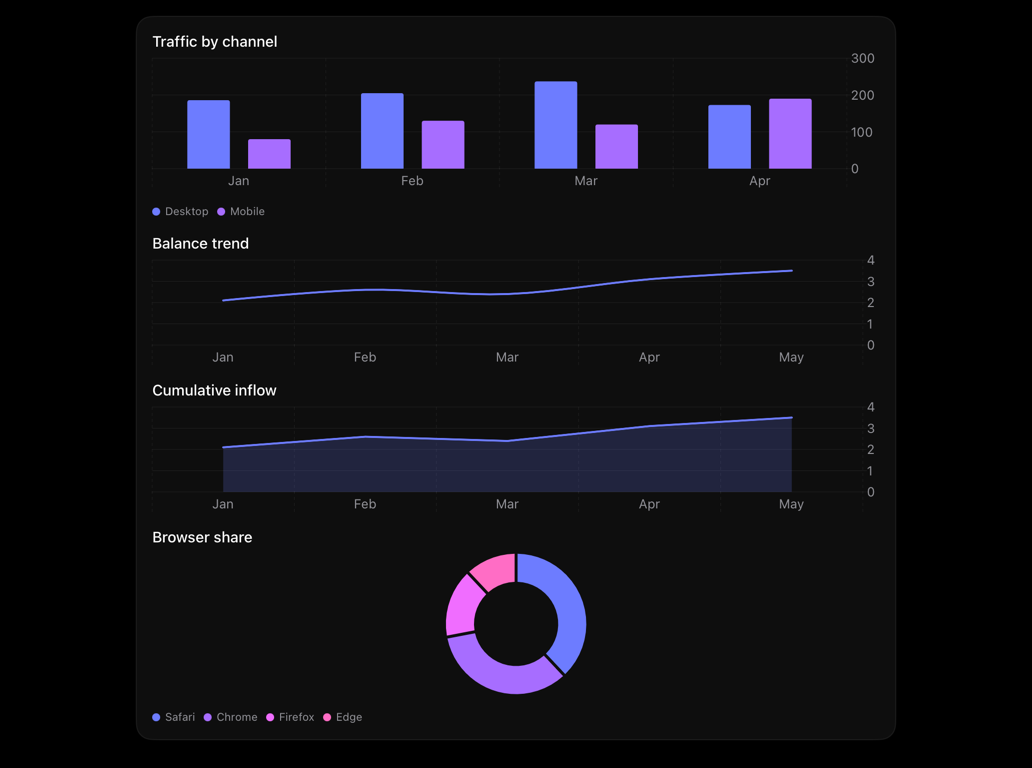Click the Jan Mobile bar
Screen dimensions: 1032x768
269,154
